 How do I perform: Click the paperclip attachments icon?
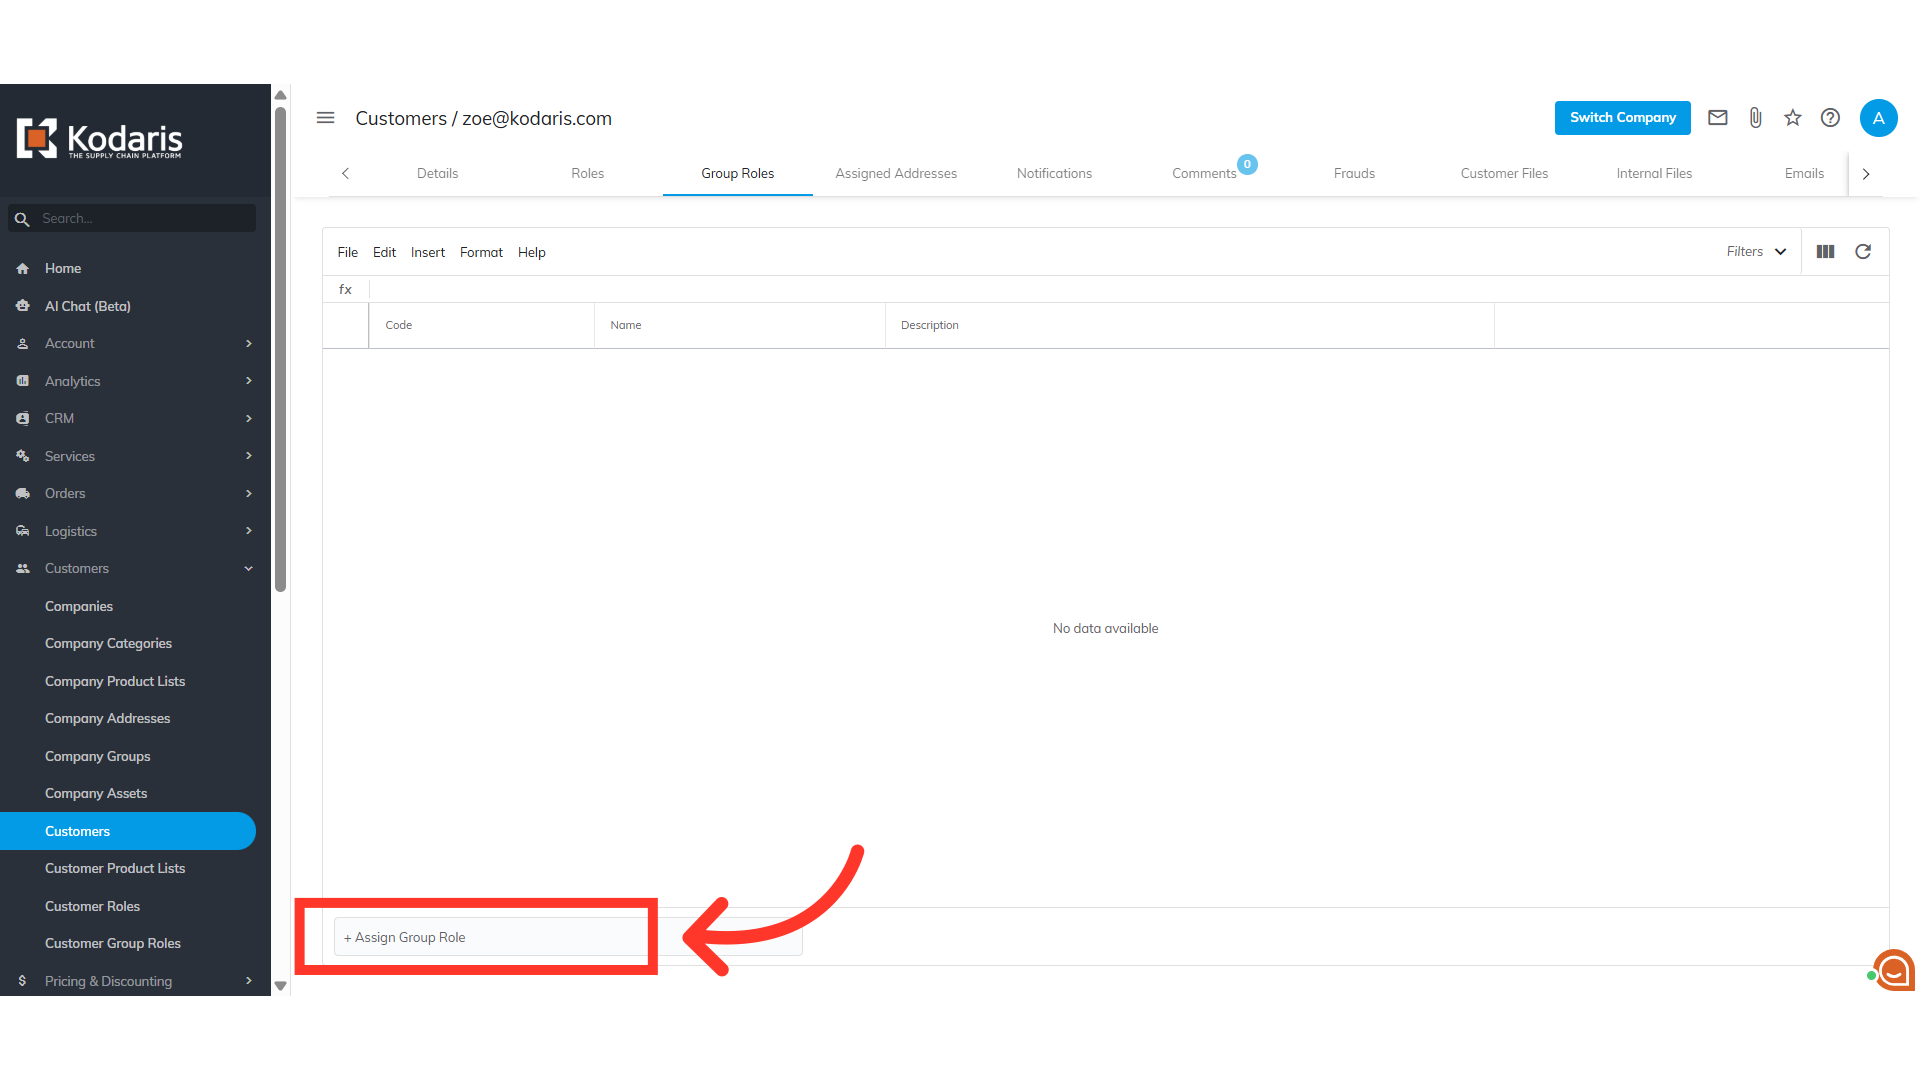tap(1755, 118)
